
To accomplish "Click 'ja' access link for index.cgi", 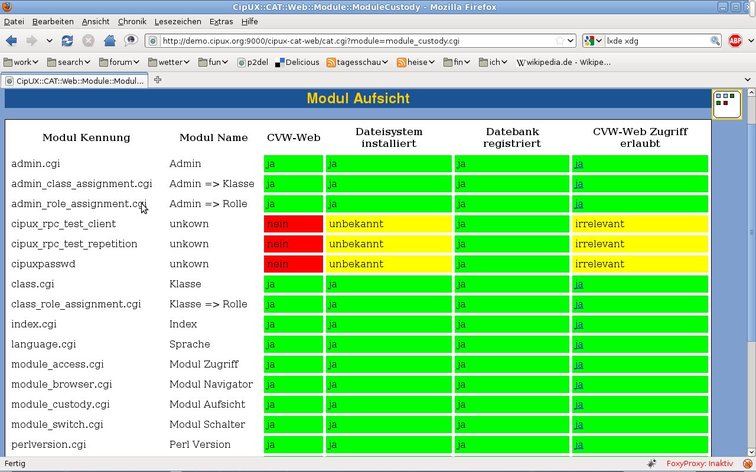I will click(x=579, y=324).
